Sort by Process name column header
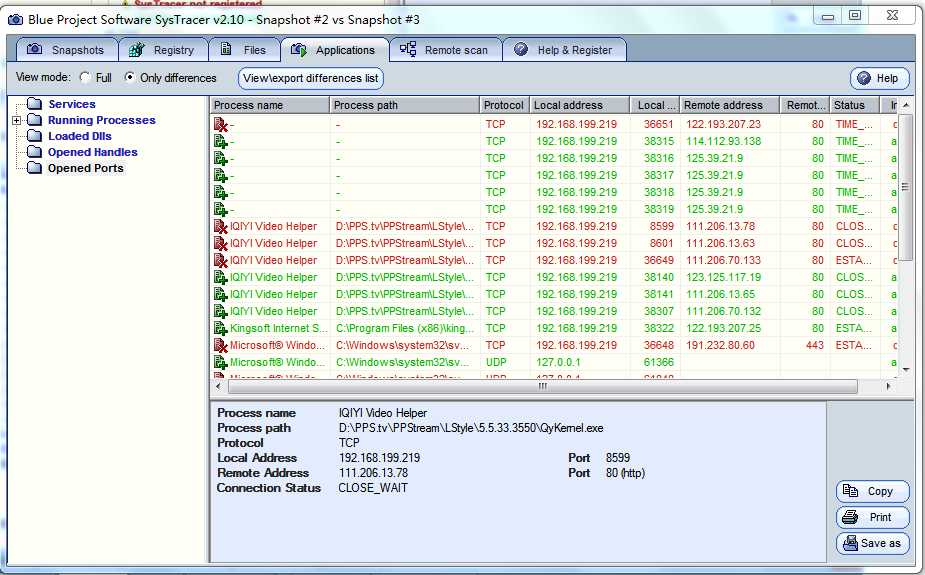Viewport: 925px width, 575px height. (270, 105)
